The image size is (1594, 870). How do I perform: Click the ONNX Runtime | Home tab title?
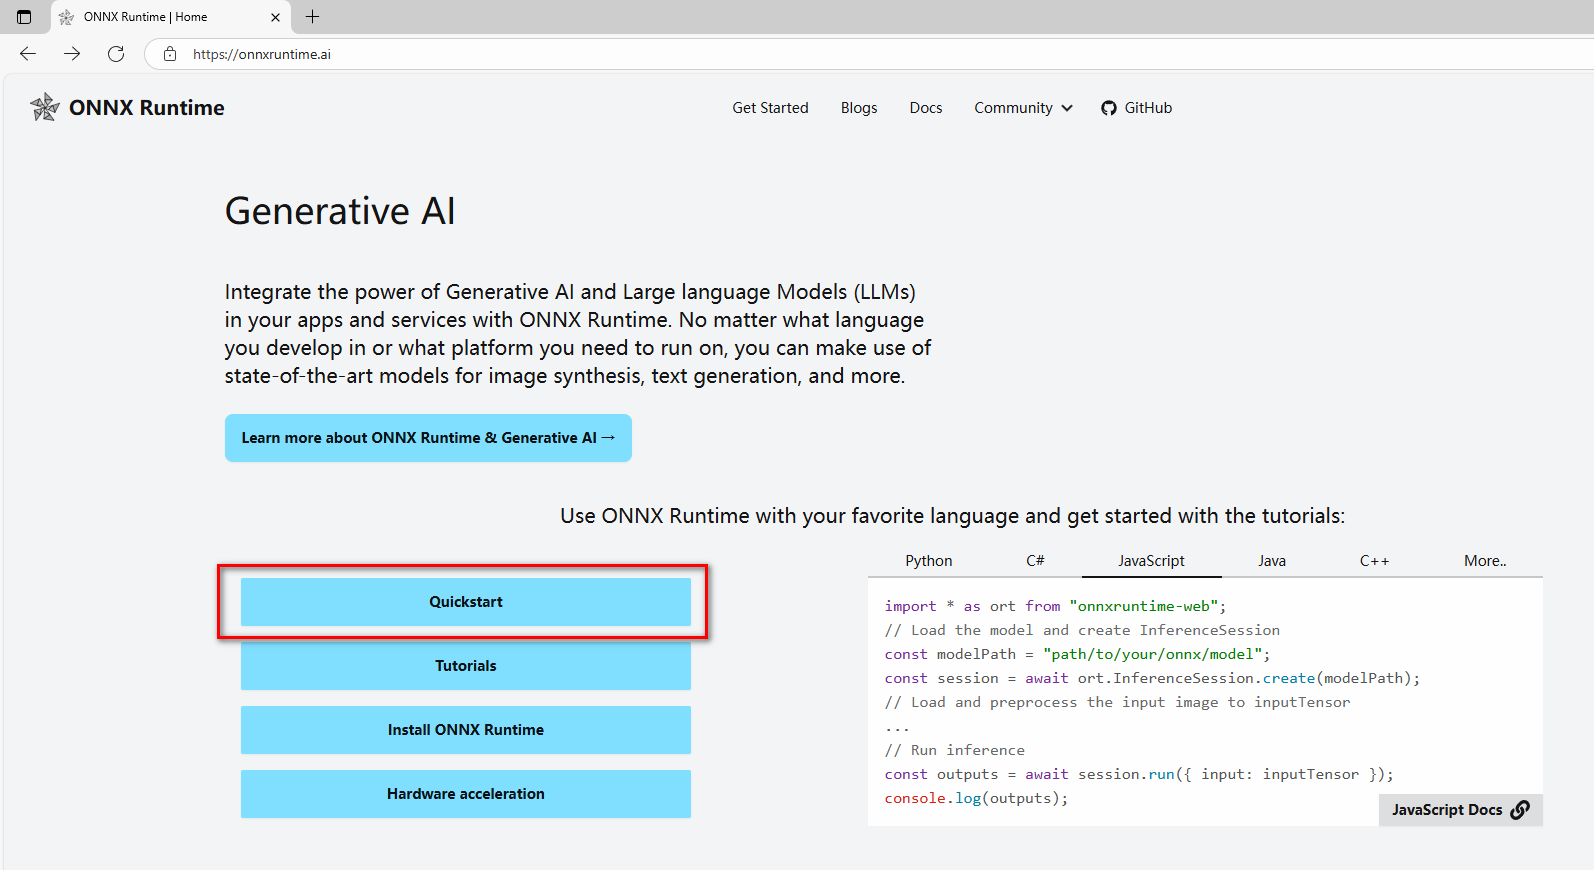[x=146, y=17]
